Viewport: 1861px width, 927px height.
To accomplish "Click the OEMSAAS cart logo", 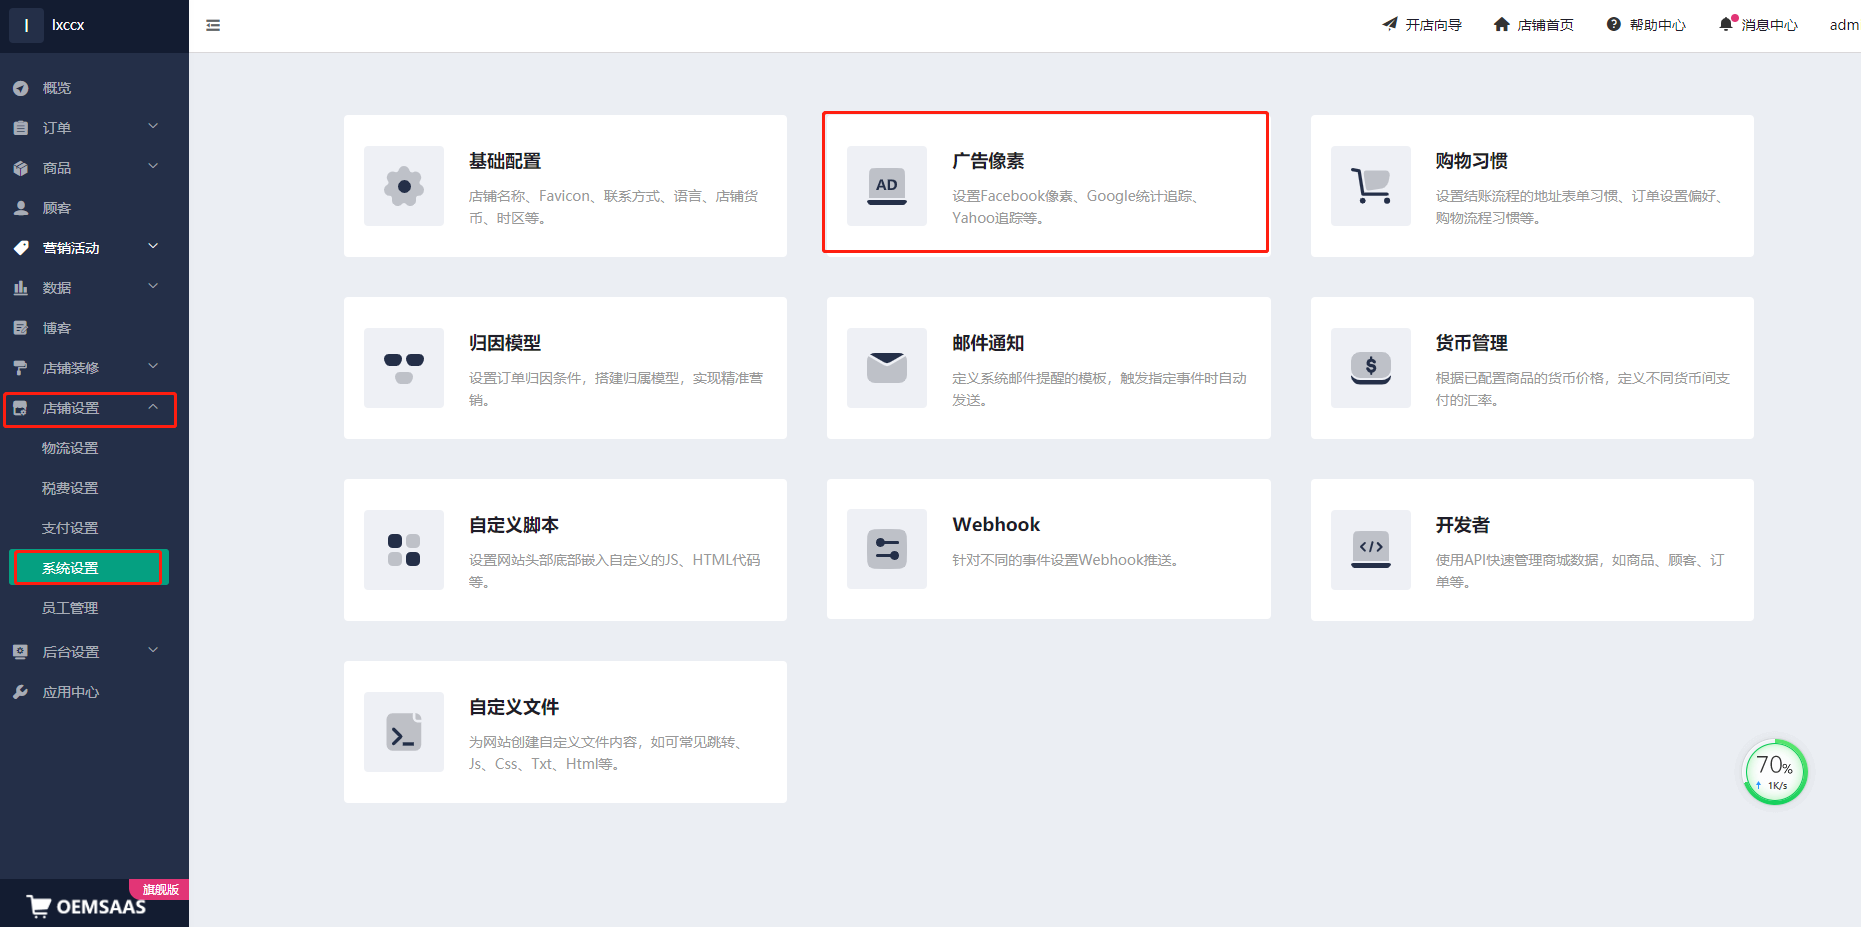I will tap(39, 906).
